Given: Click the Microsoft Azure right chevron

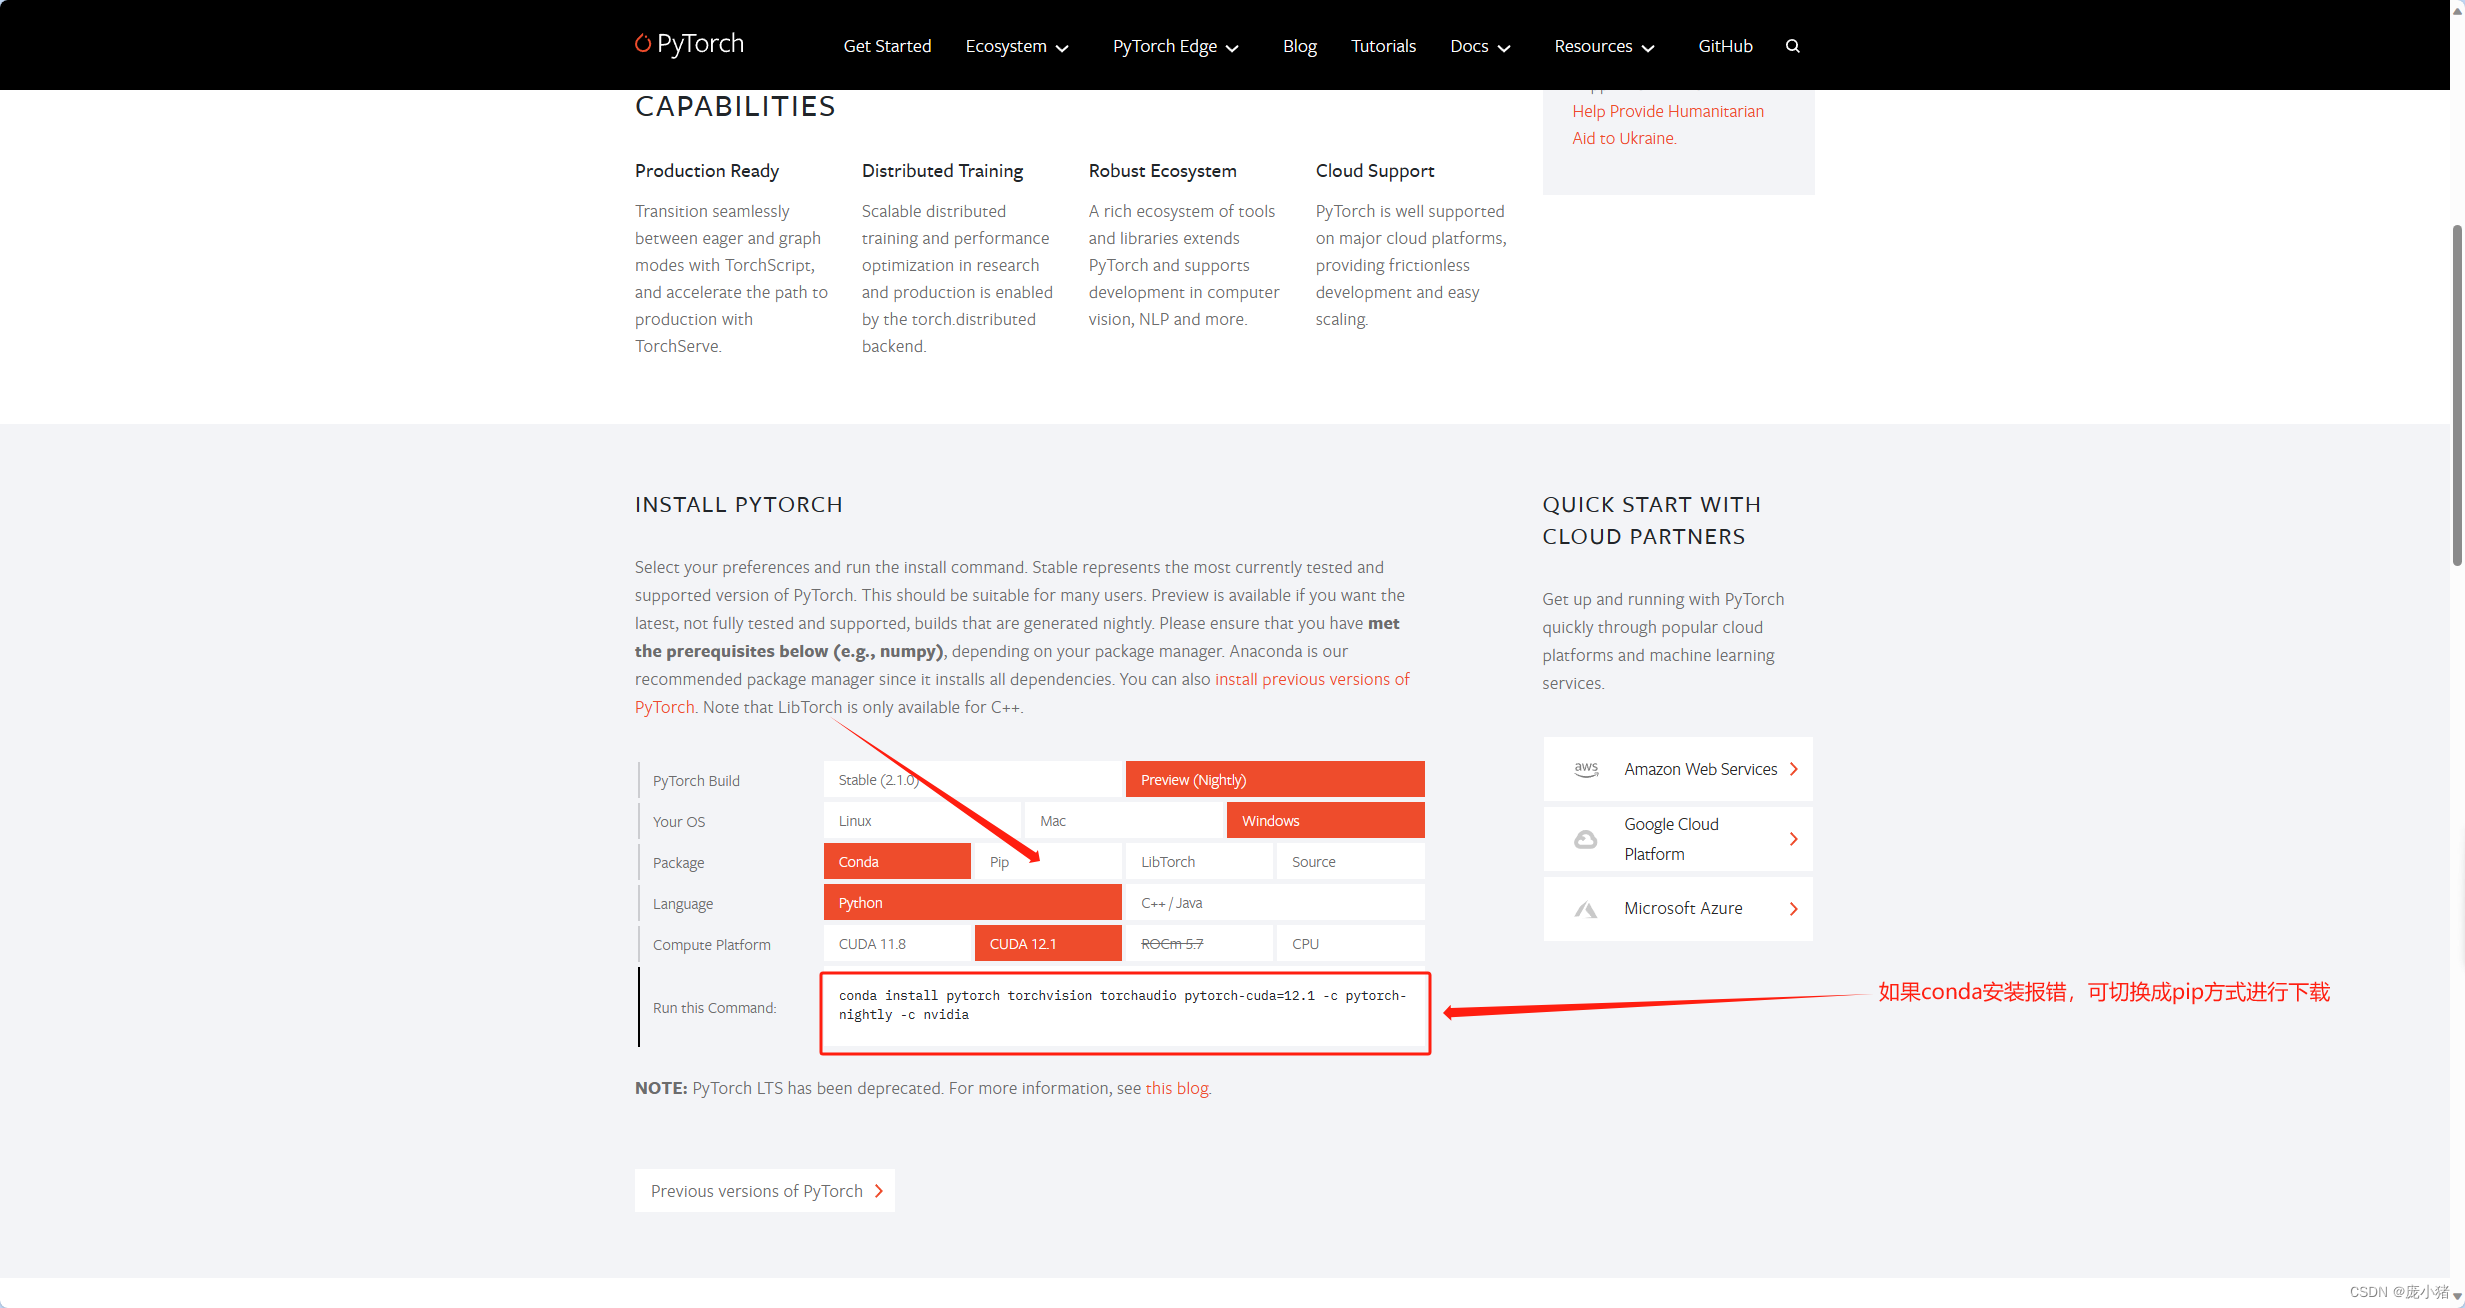Looking at the screenshot, I should (1794, 909).
